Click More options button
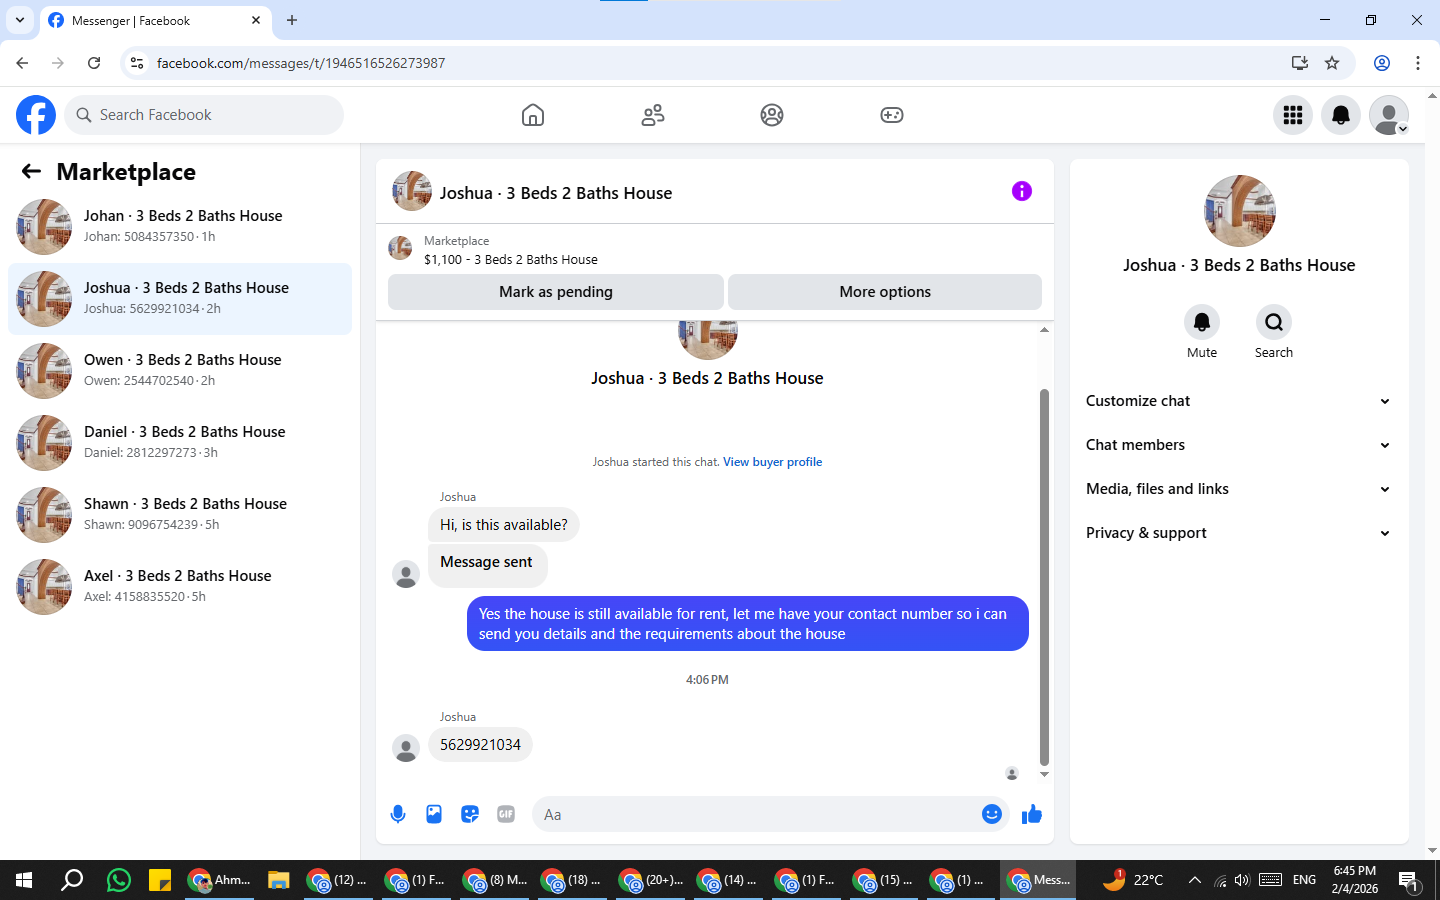The height and width of the screenshot is (900, 1440). [885, 292]
